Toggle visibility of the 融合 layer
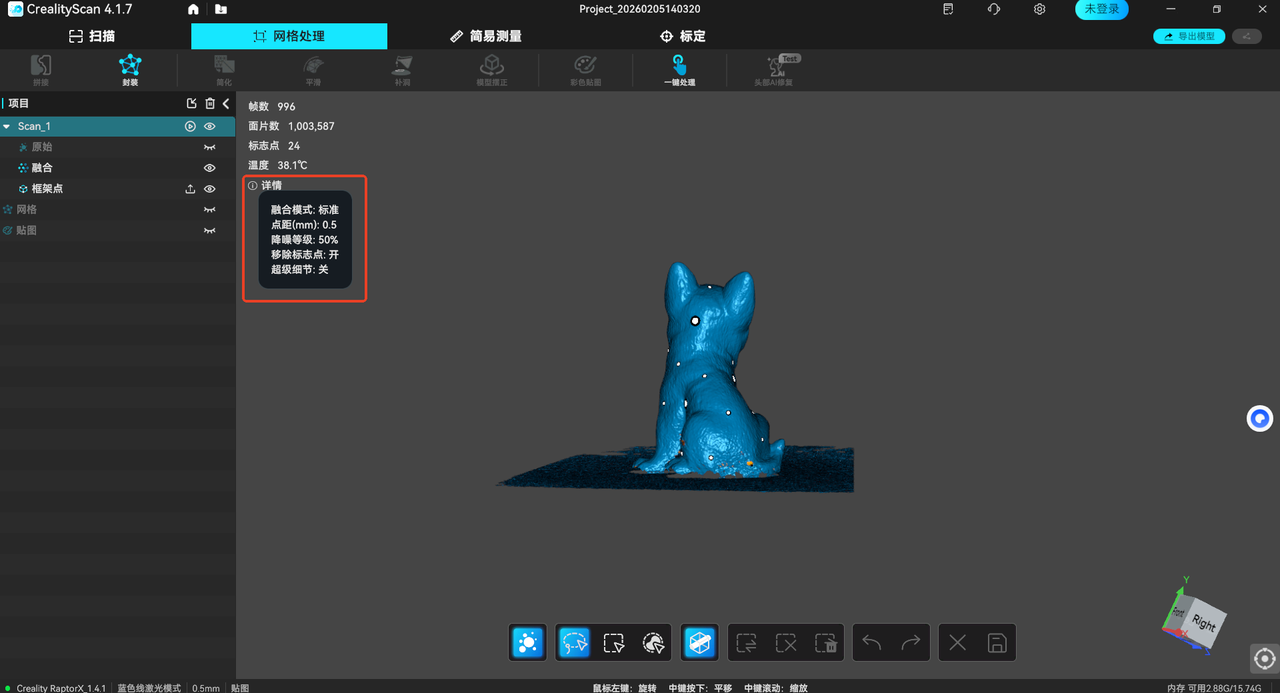The height and width of the screenshot is (693, 1280). (x=210, y=168)
